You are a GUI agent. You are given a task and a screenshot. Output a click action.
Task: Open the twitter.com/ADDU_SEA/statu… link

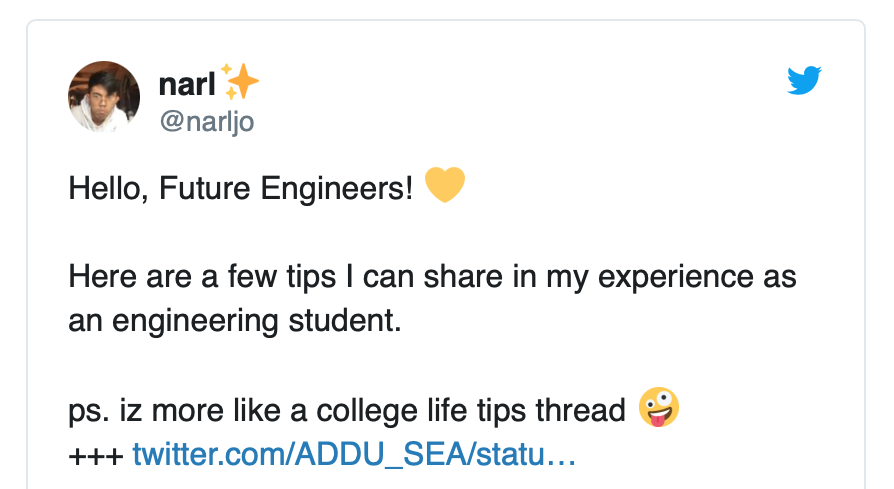(354, 454)
